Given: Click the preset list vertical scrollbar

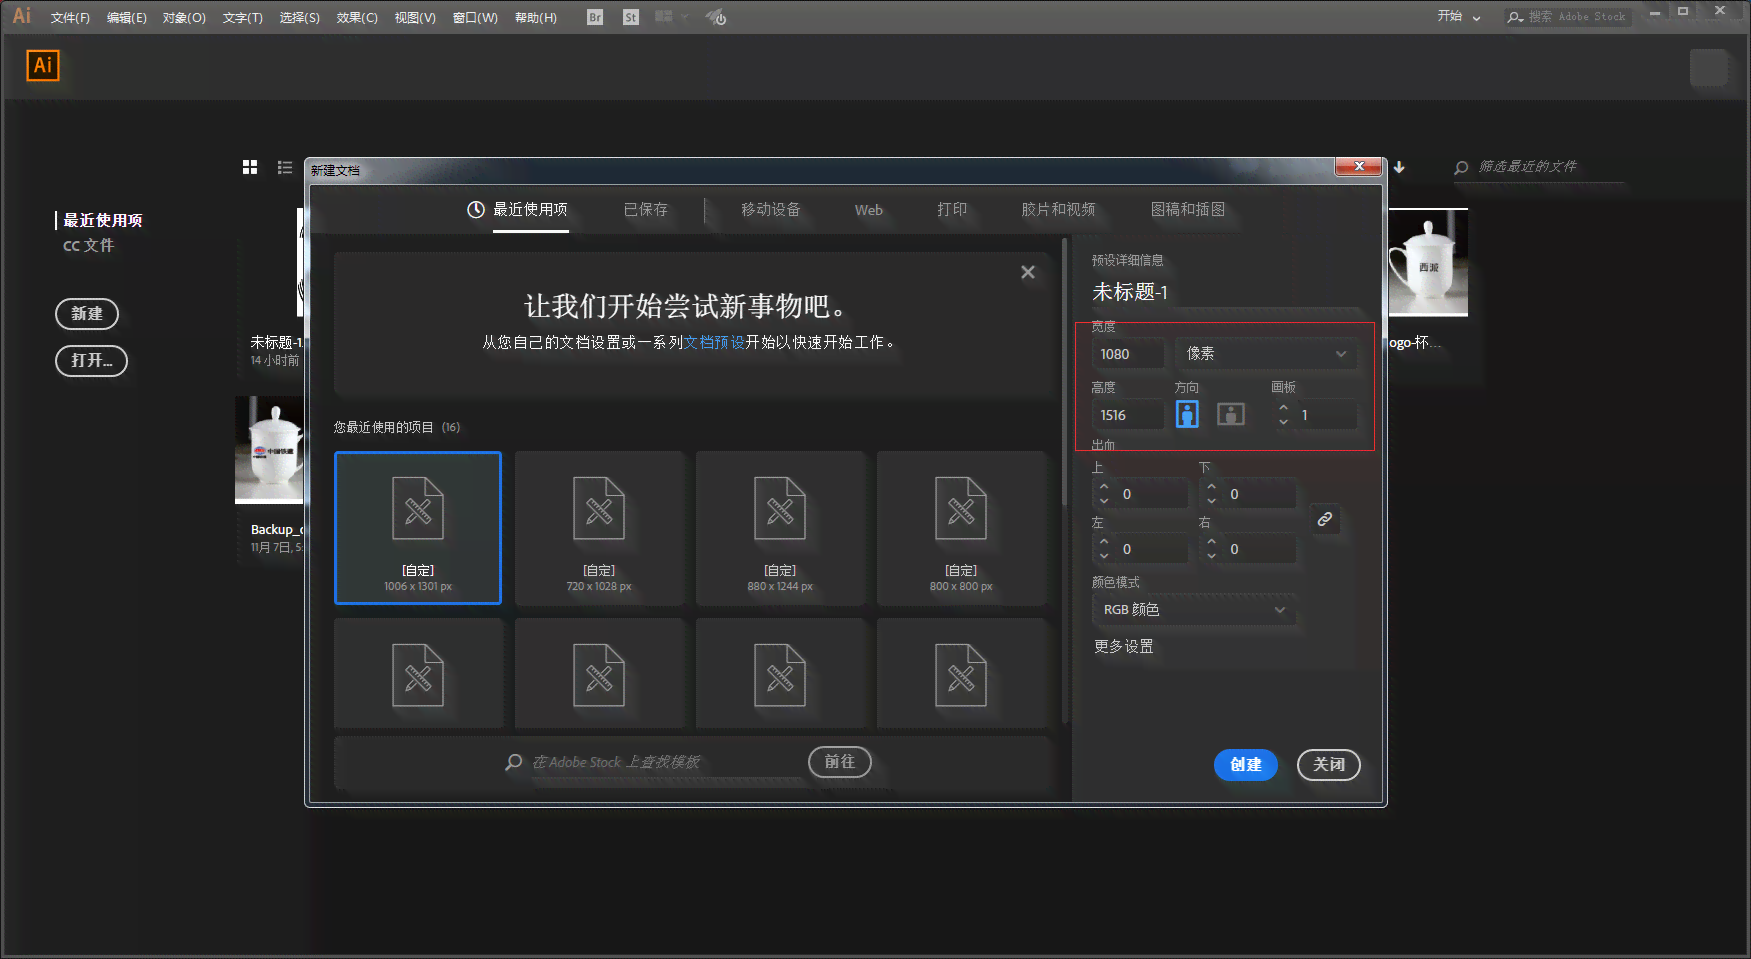Looking at the screenshot, I should pyautogui.click(x=1064, y=372).
